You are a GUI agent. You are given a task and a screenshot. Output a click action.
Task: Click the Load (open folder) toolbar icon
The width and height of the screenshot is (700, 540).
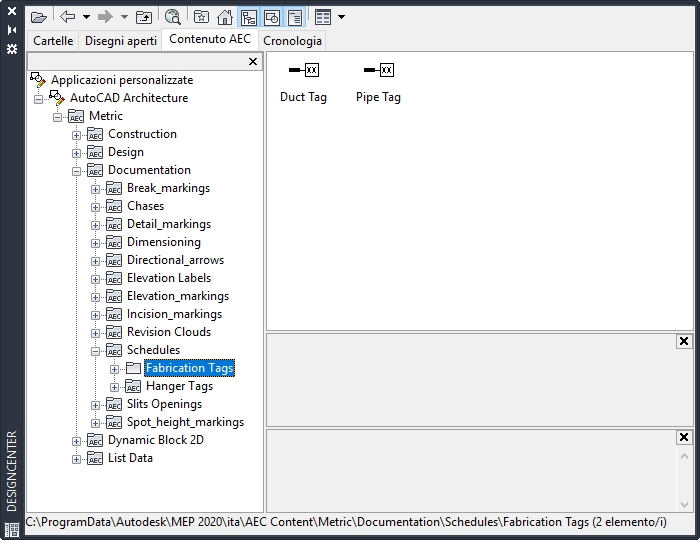[39, 17]
